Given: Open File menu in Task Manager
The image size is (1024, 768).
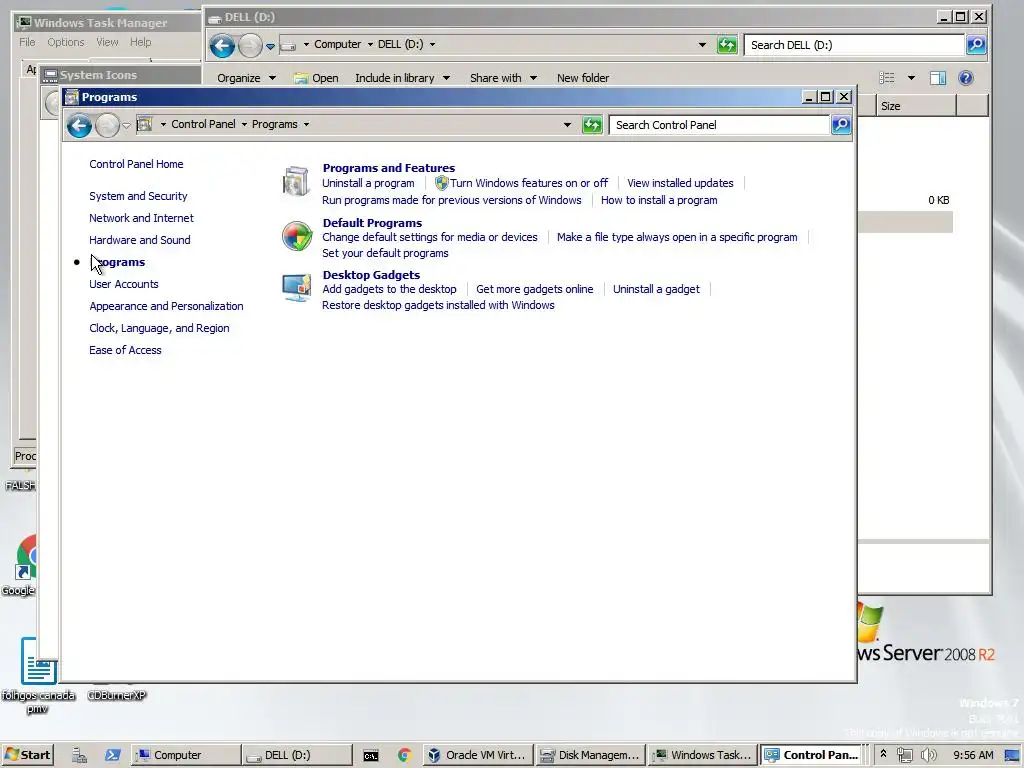Looking at the screenshot, I should click(x=27, y=42).
